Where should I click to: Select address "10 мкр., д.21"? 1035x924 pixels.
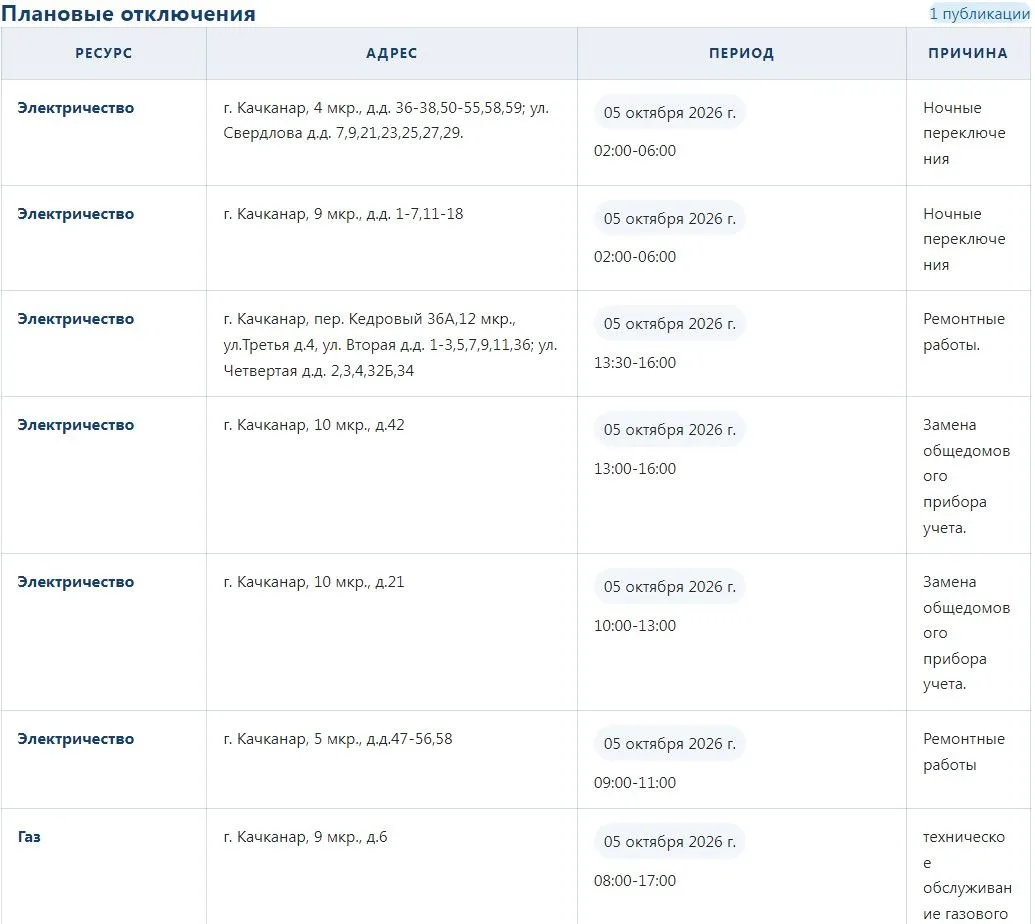[314, 582]
